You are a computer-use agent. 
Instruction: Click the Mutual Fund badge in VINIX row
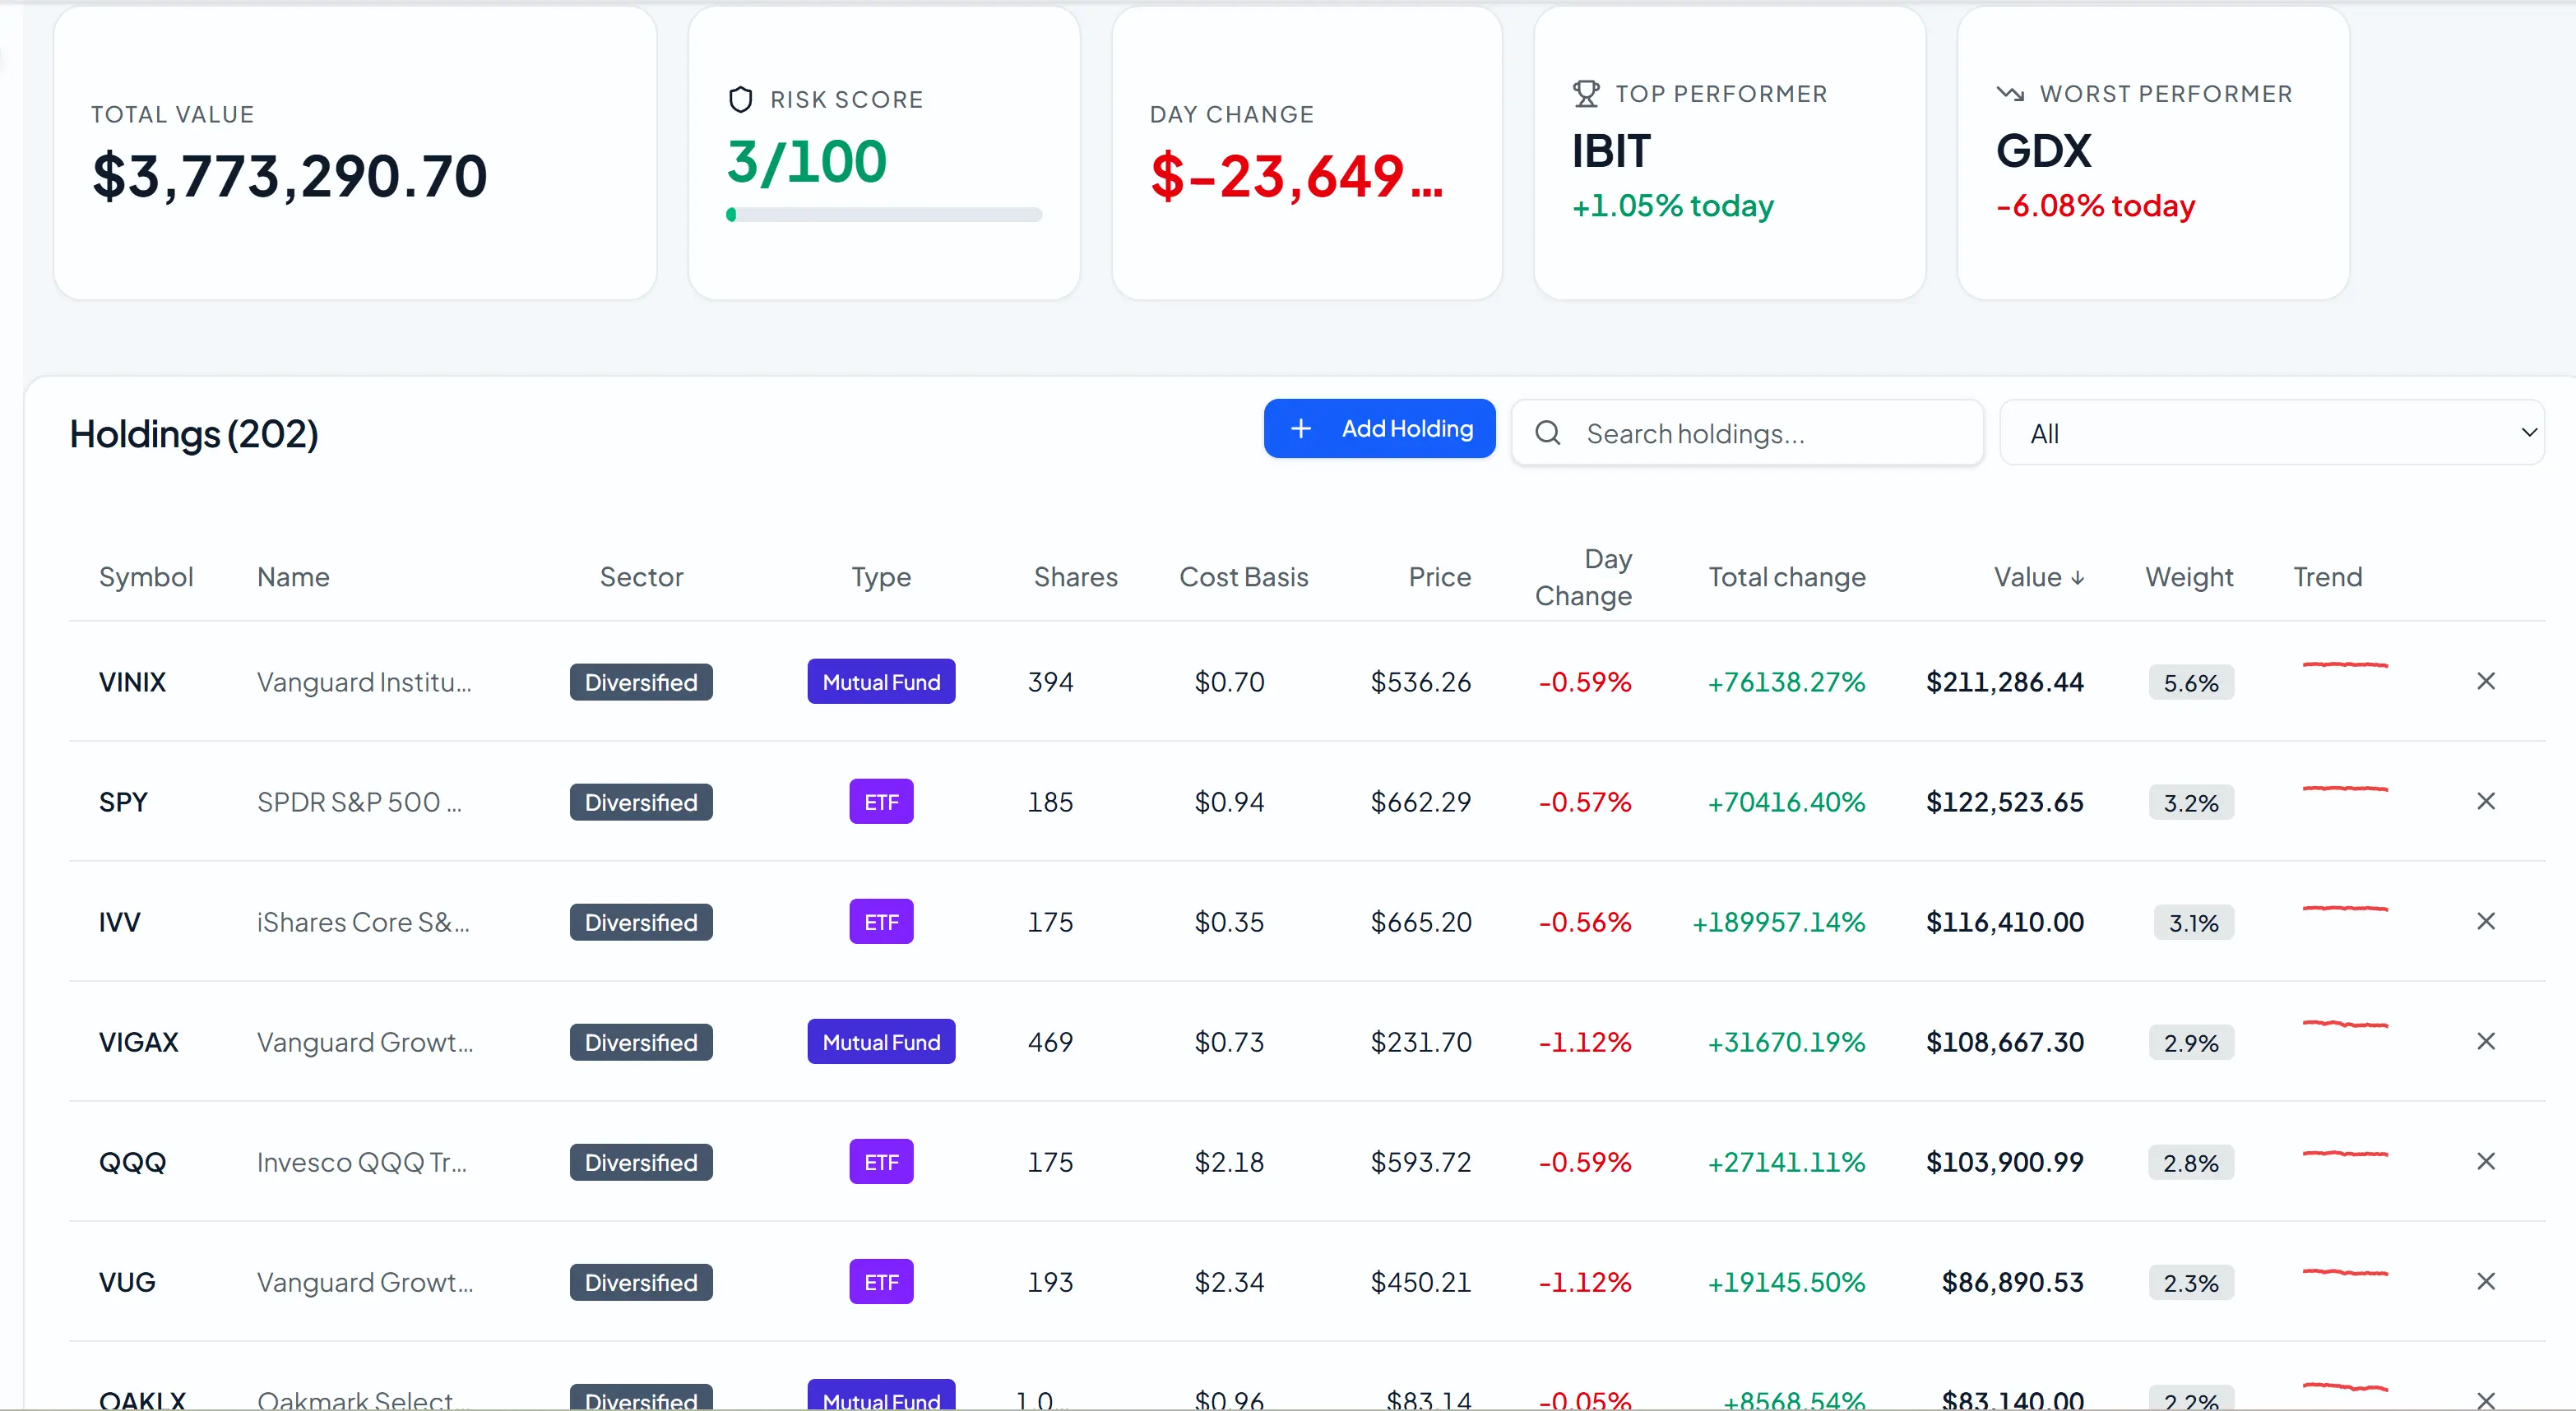tap(881, 681)
